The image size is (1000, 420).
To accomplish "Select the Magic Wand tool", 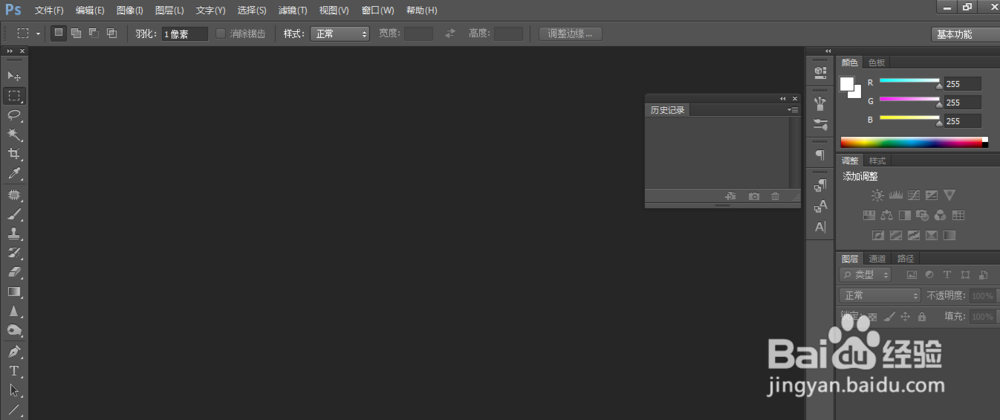I will 14,134.
